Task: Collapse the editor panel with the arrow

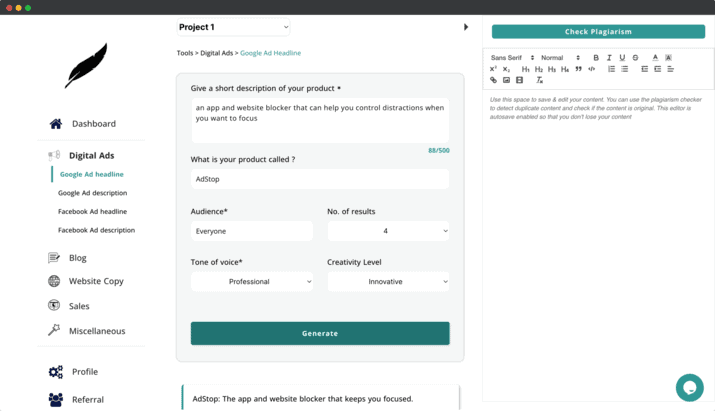Action: click(466, 27)
